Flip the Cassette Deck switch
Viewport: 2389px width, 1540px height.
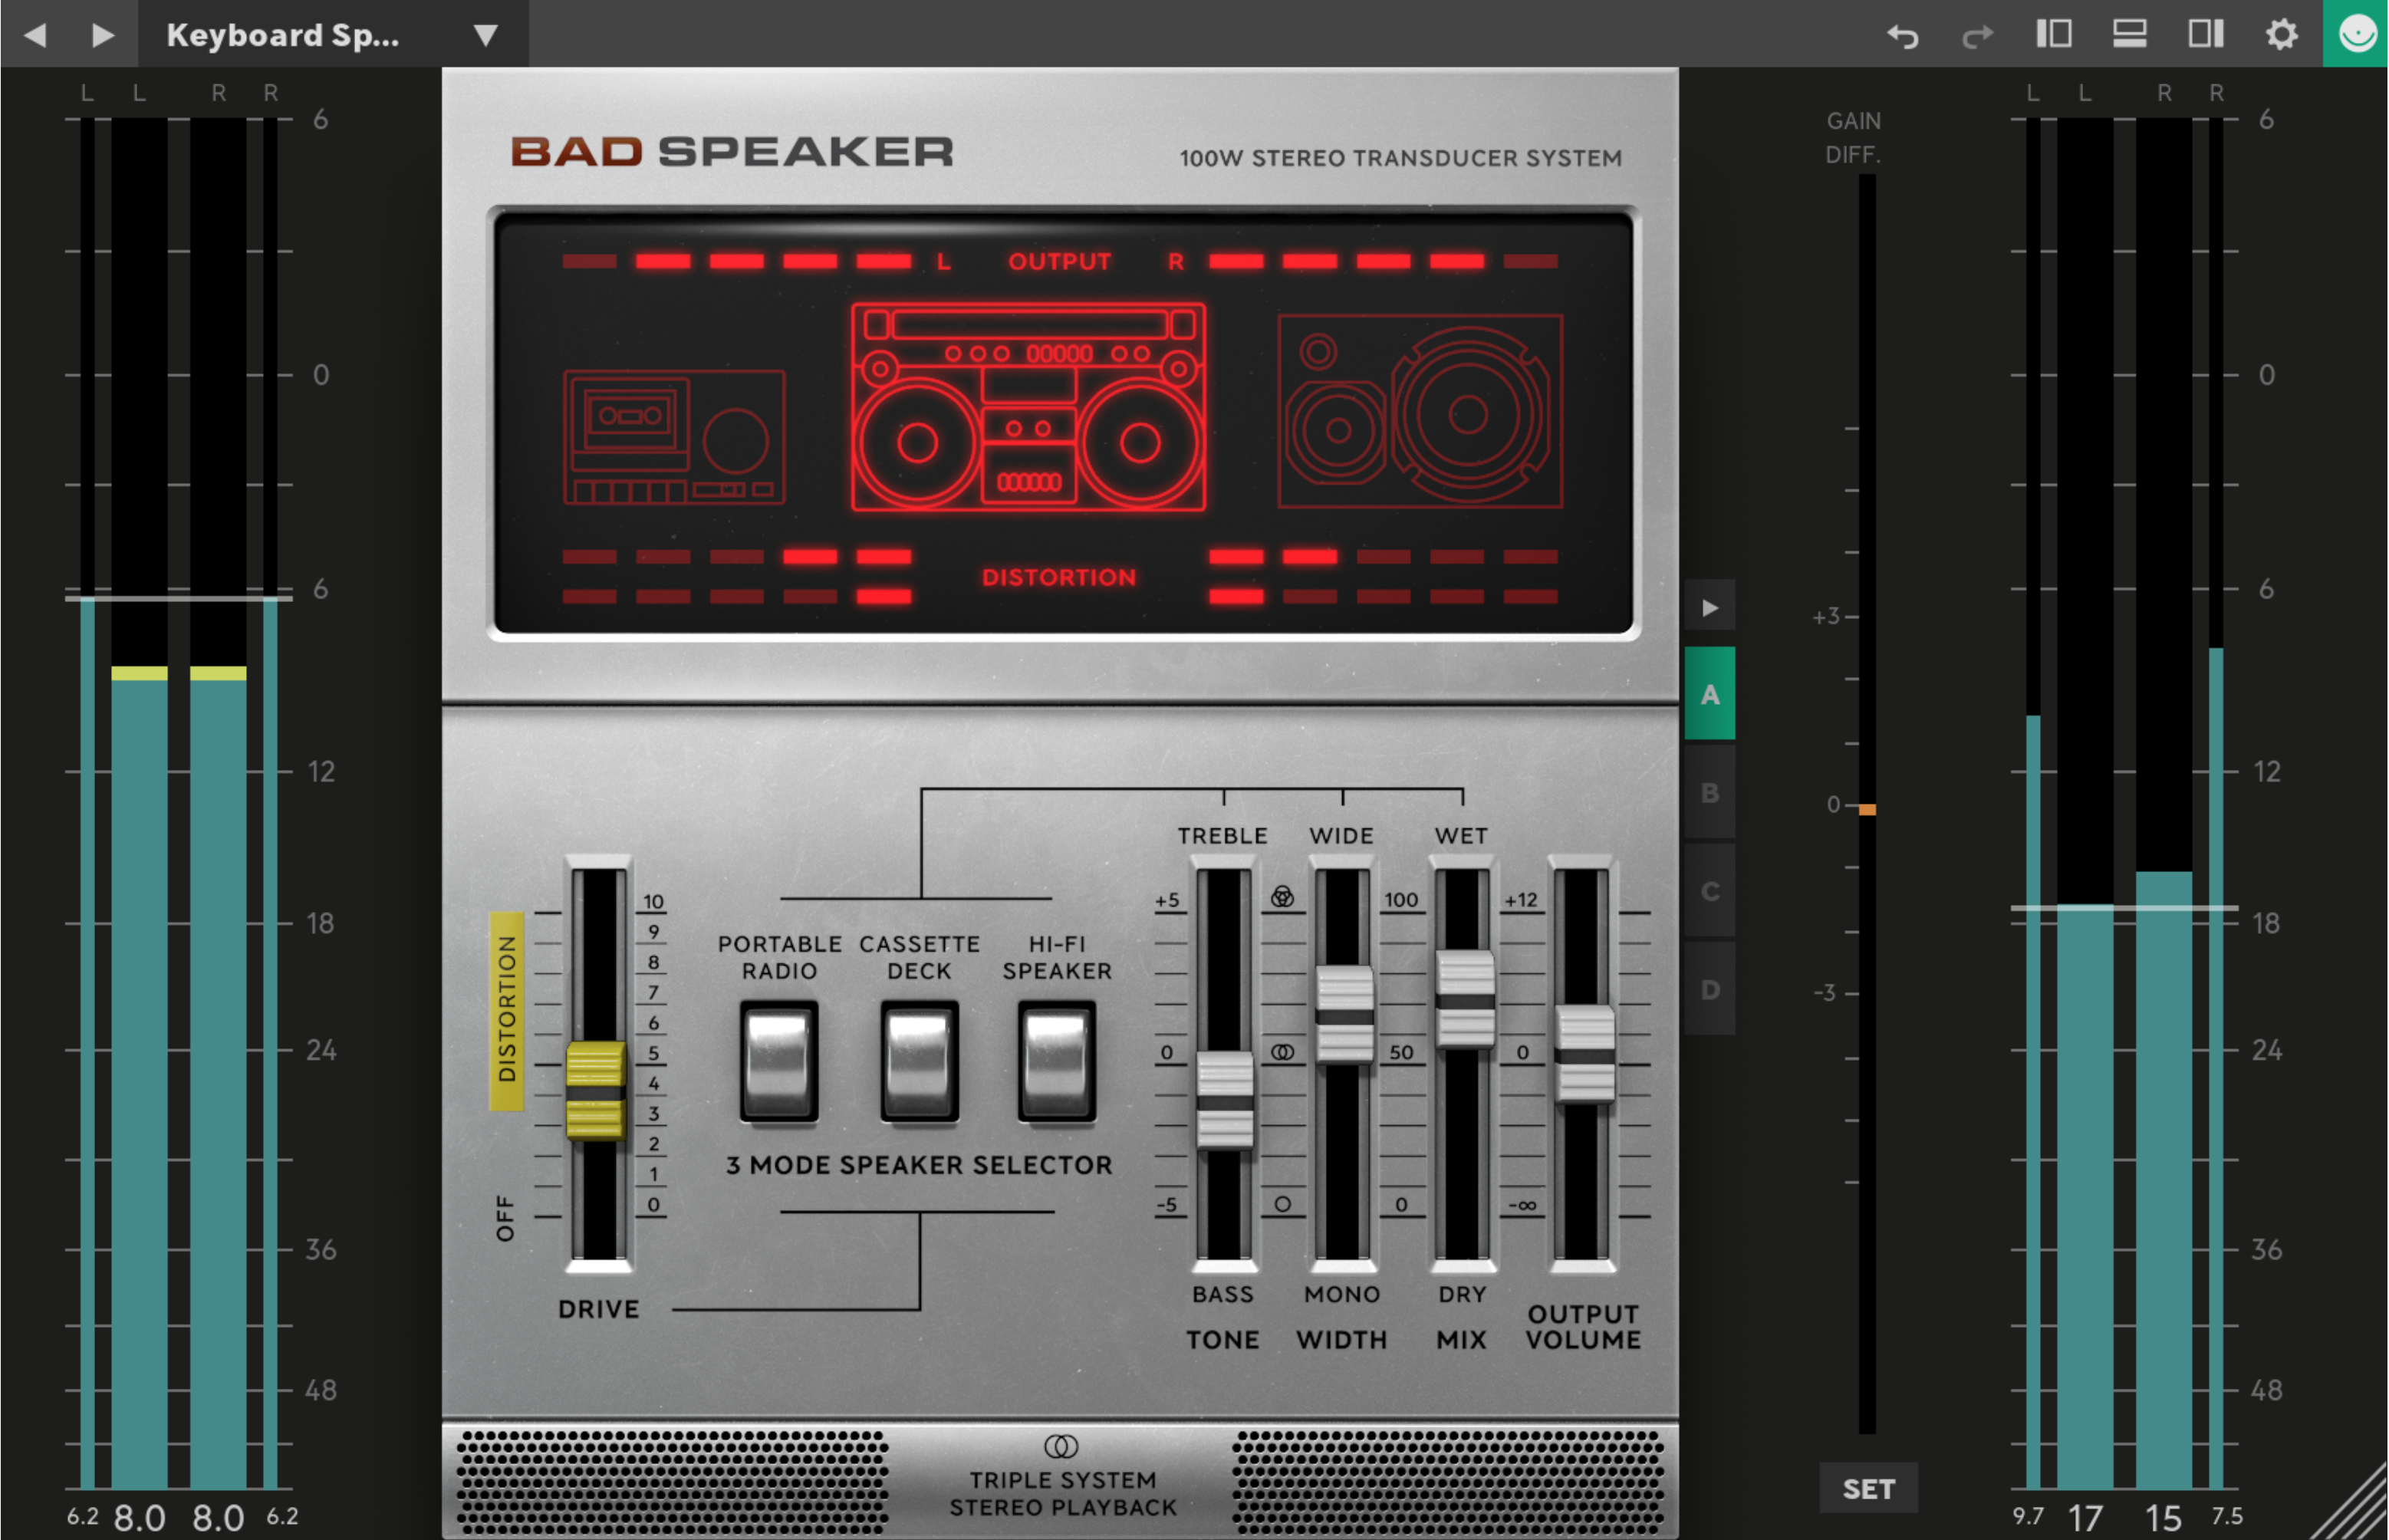pyautogui.click(x=919, y=1062)
